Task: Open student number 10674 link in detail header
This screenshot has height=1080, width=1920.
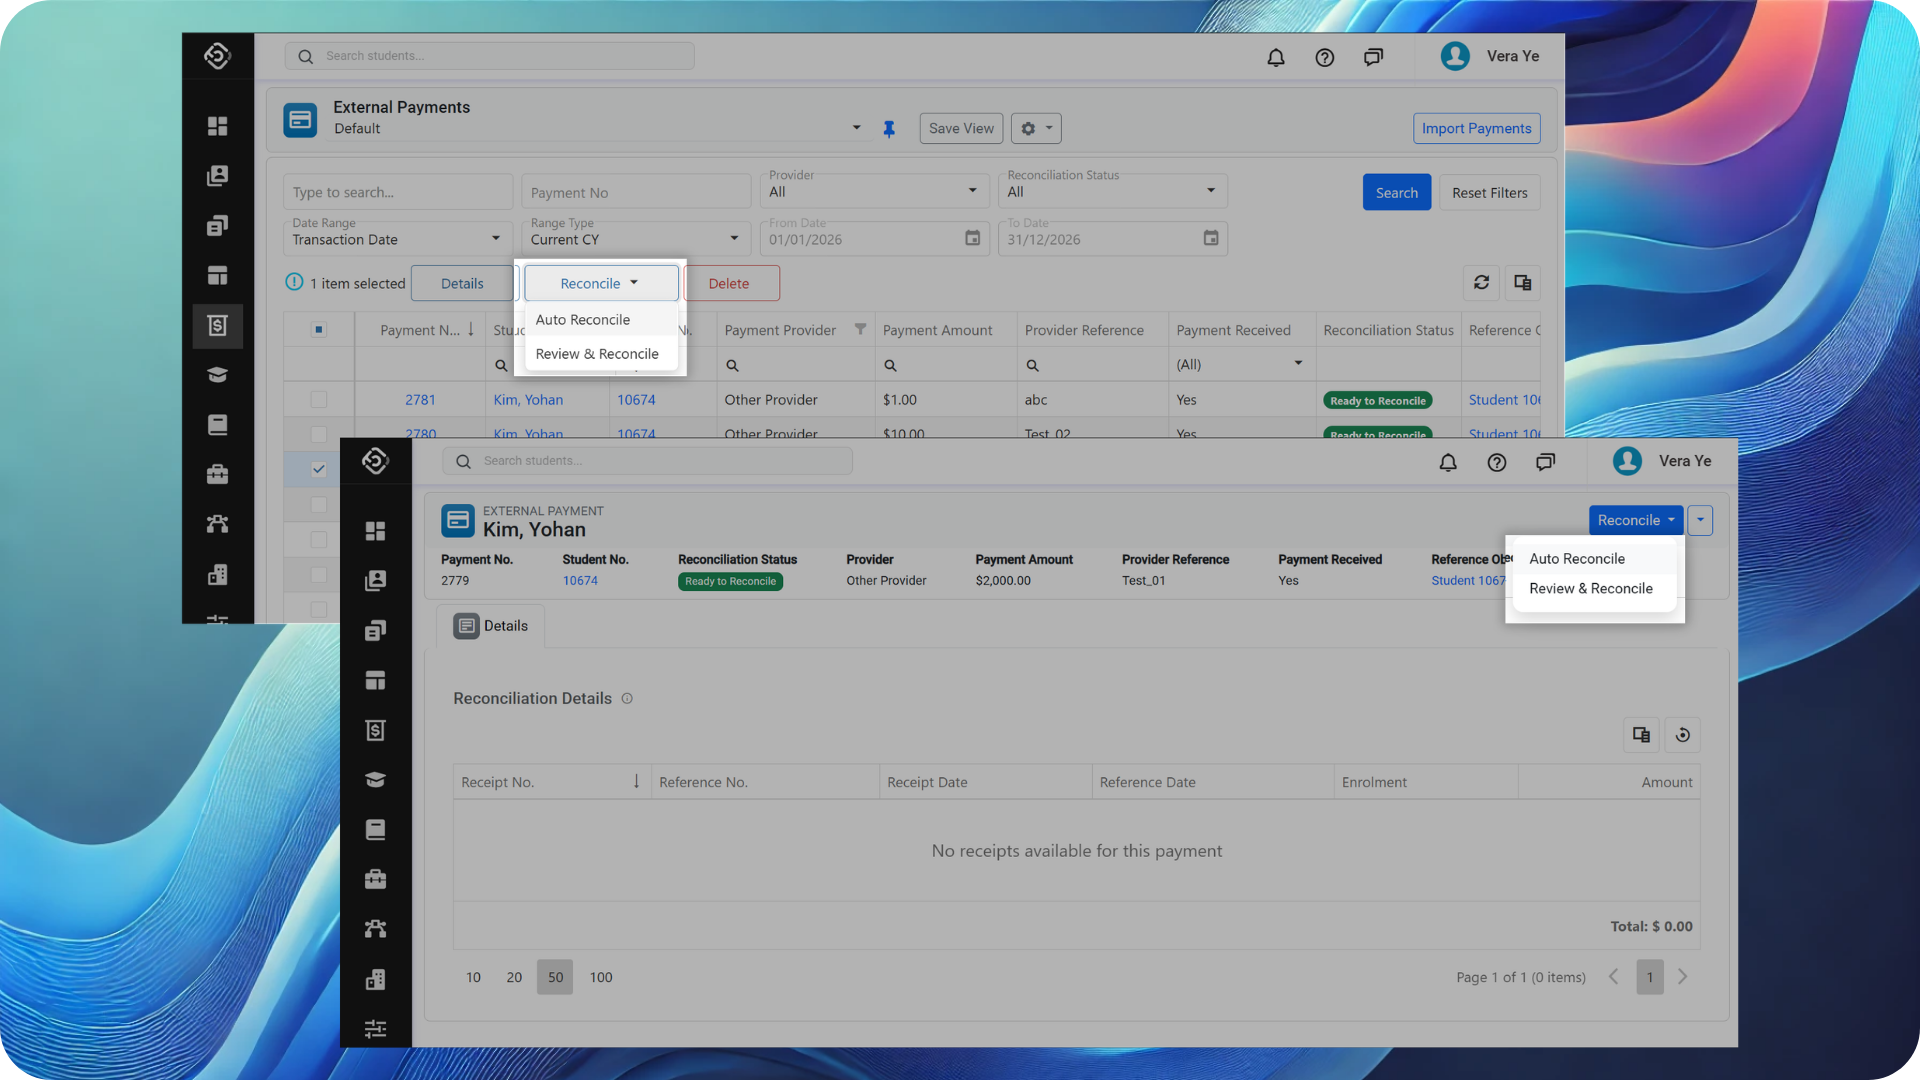Action: click(580, 581)
